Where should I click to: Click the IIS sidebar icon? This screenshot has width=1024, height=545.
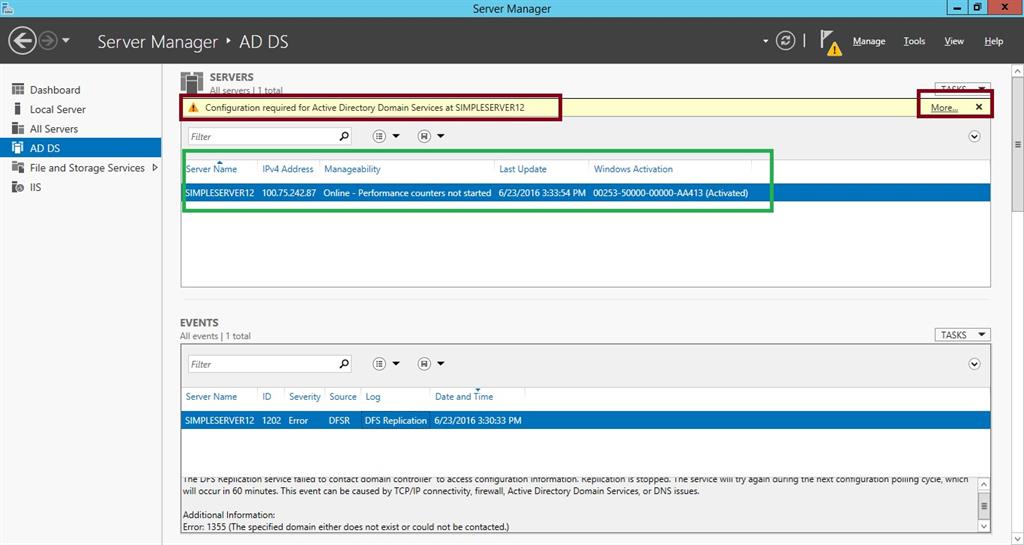point(18,187)
